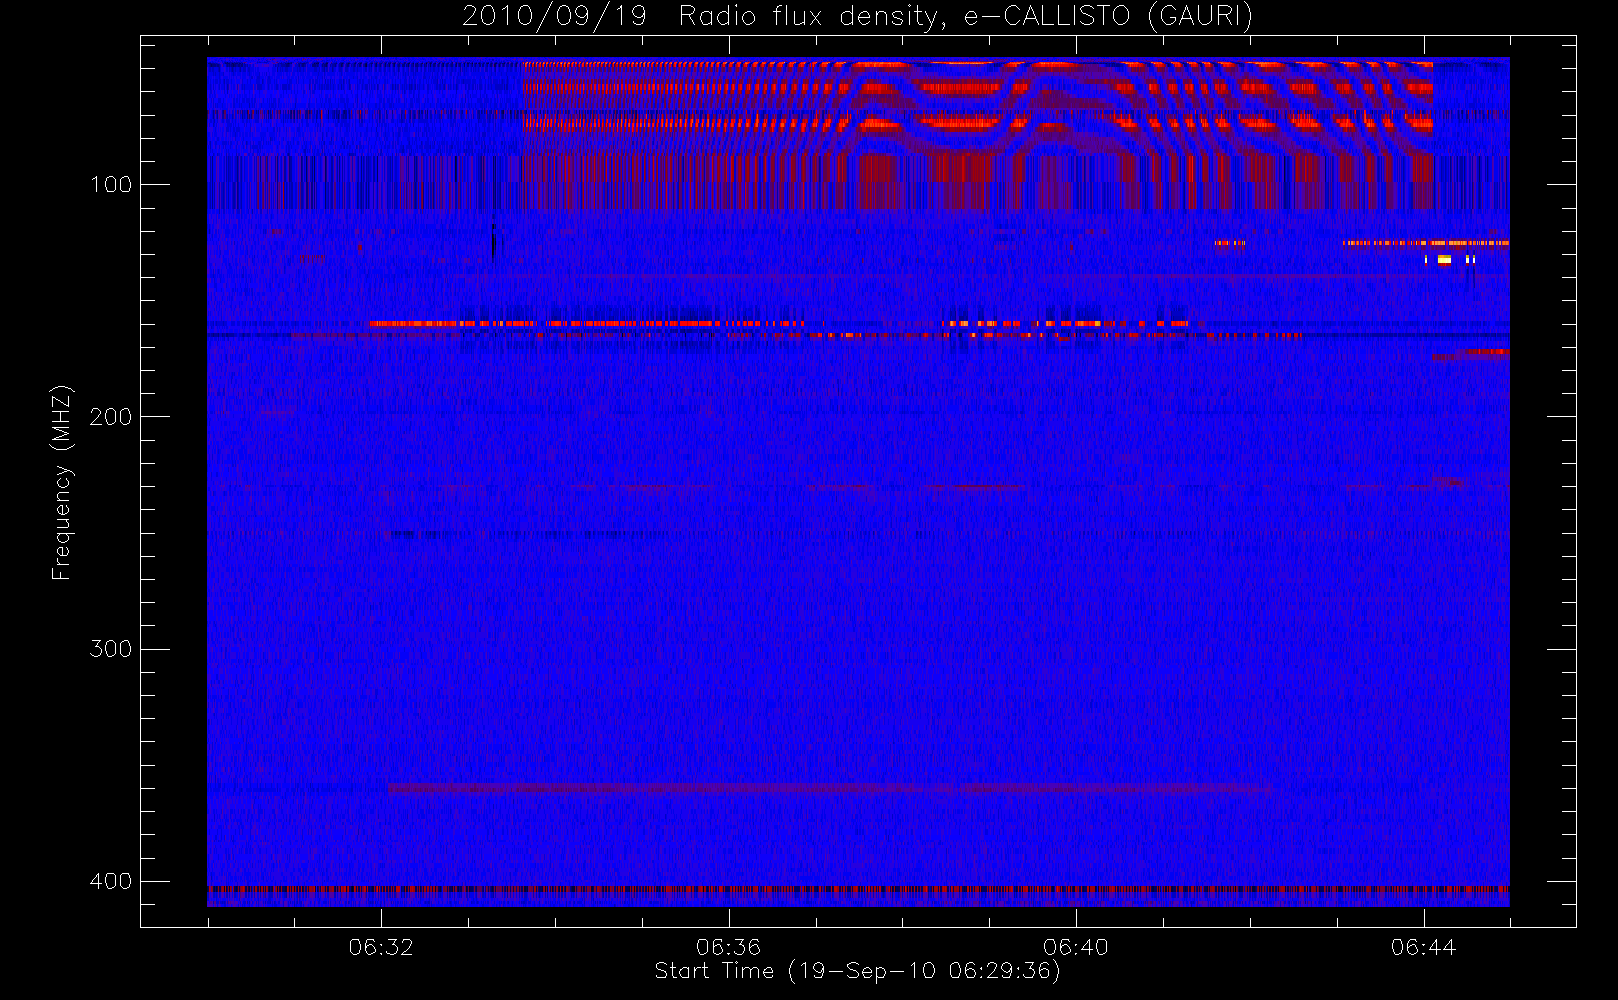This screenshot has width=1618, height=1000.
Task: Click the date '2010/09/19' in title
Action: click(x=554, y=17)
